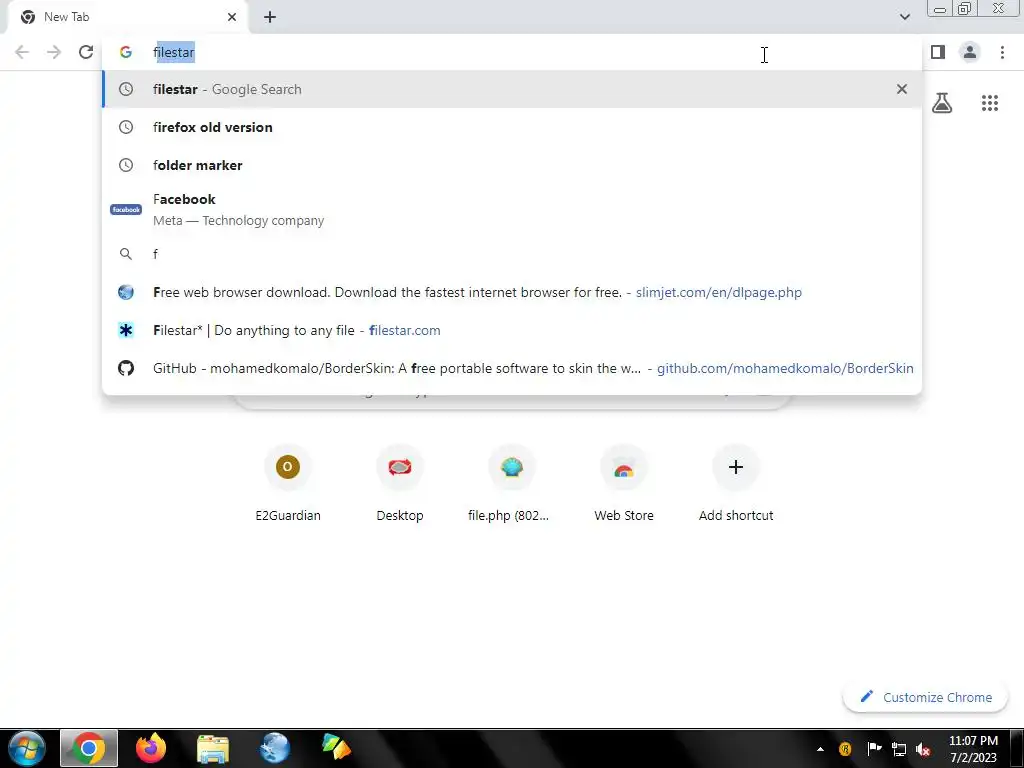Open the profile avatar button

point(970,52)
